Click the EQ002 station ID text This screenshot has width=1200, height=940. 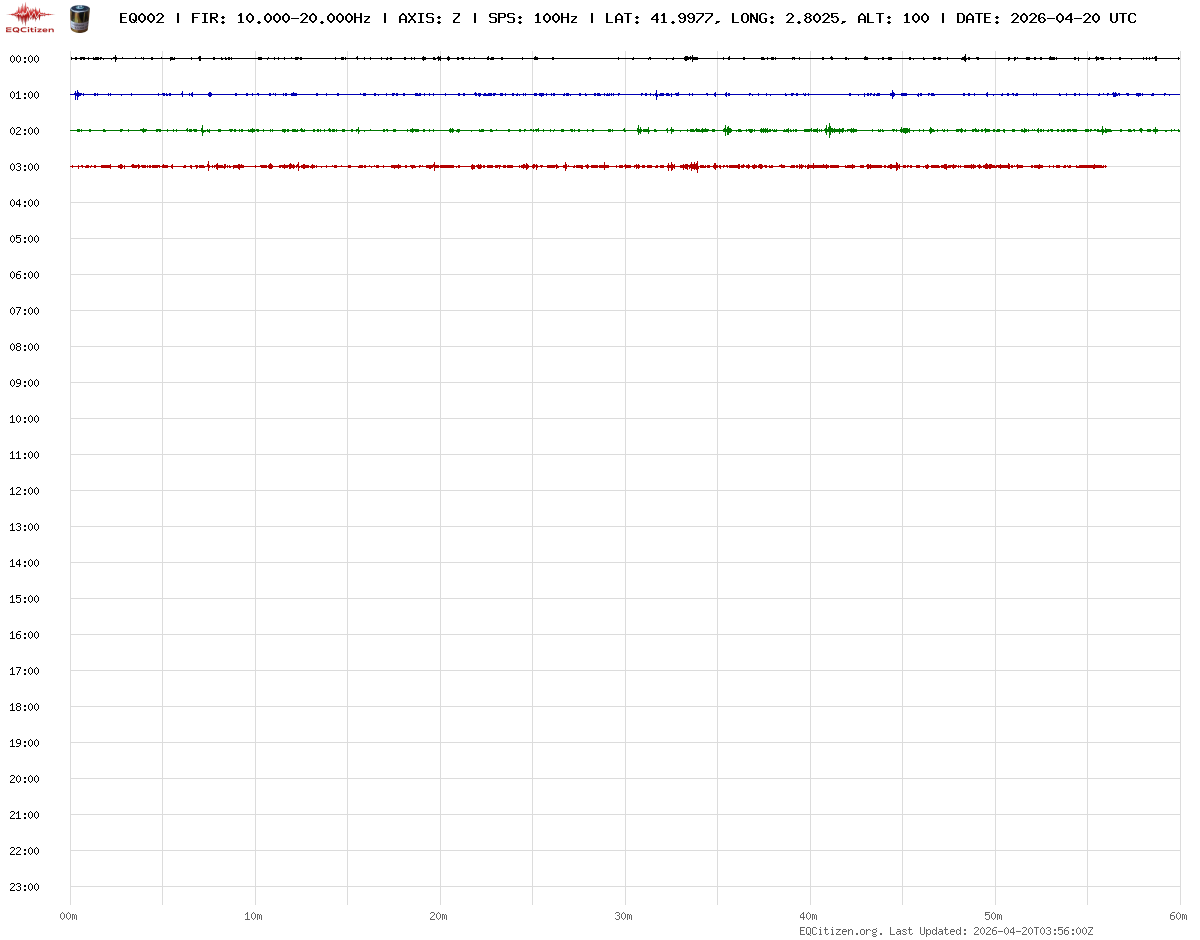[141, 18]
